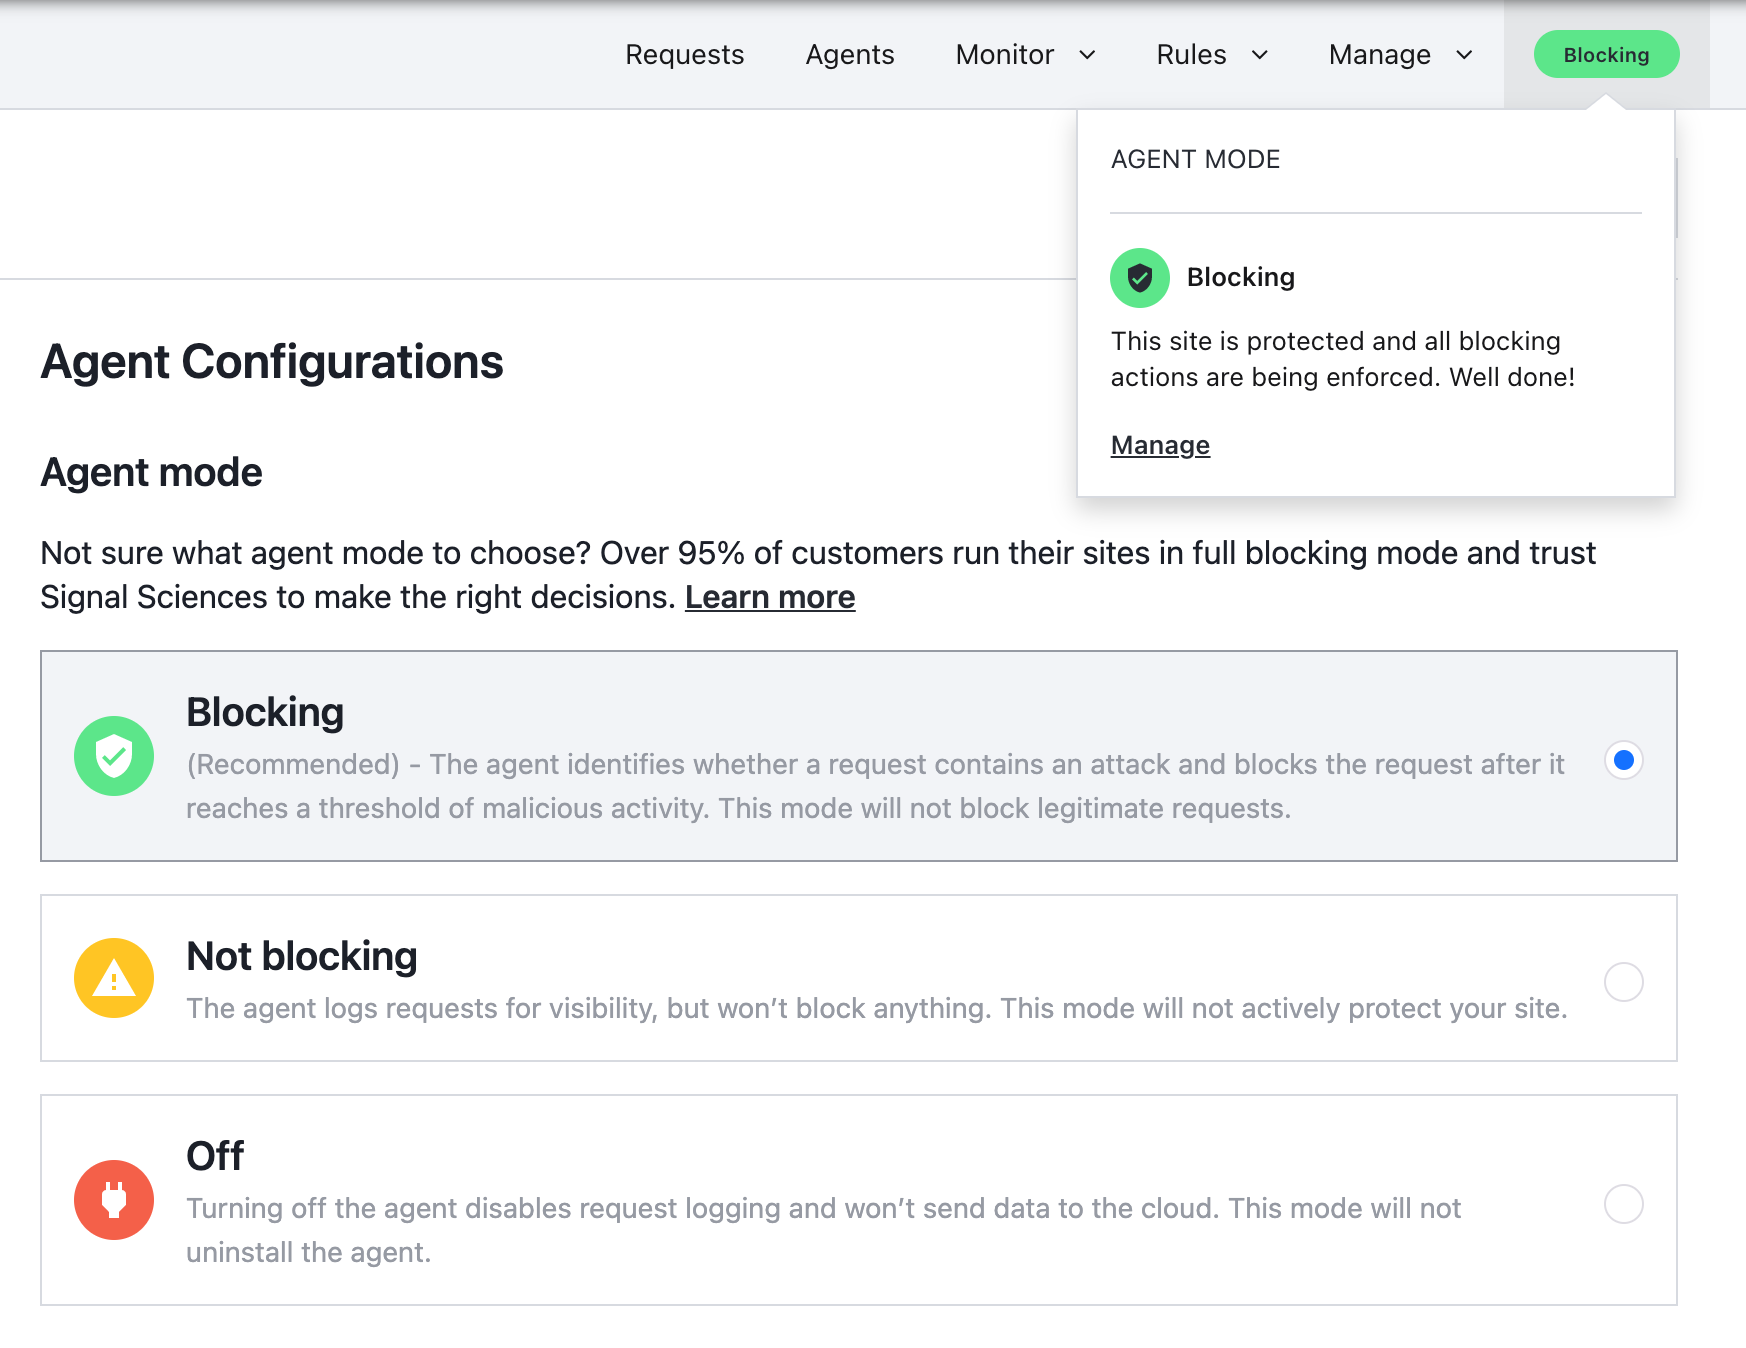Click the green shield checkmark Blocking icon

pyautogui.click(x=114, y=756)
